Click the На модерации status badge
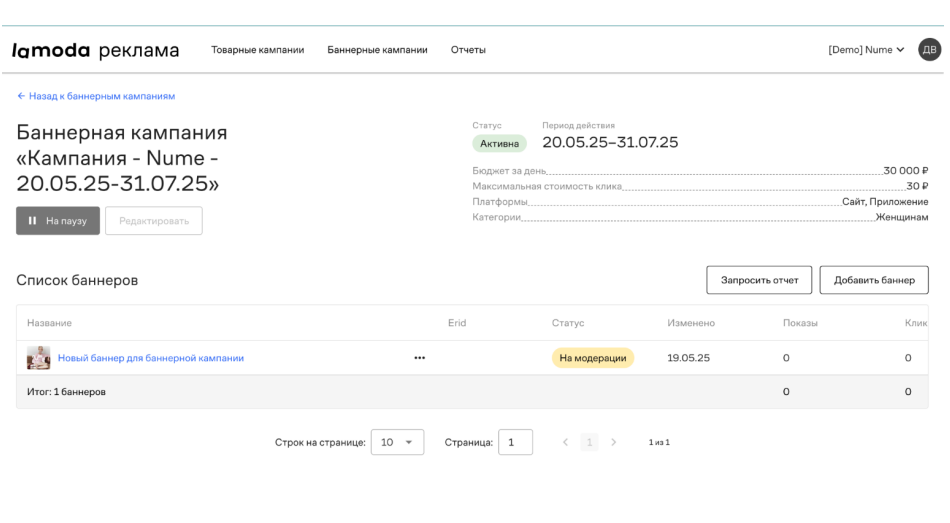 coord(593,358)
